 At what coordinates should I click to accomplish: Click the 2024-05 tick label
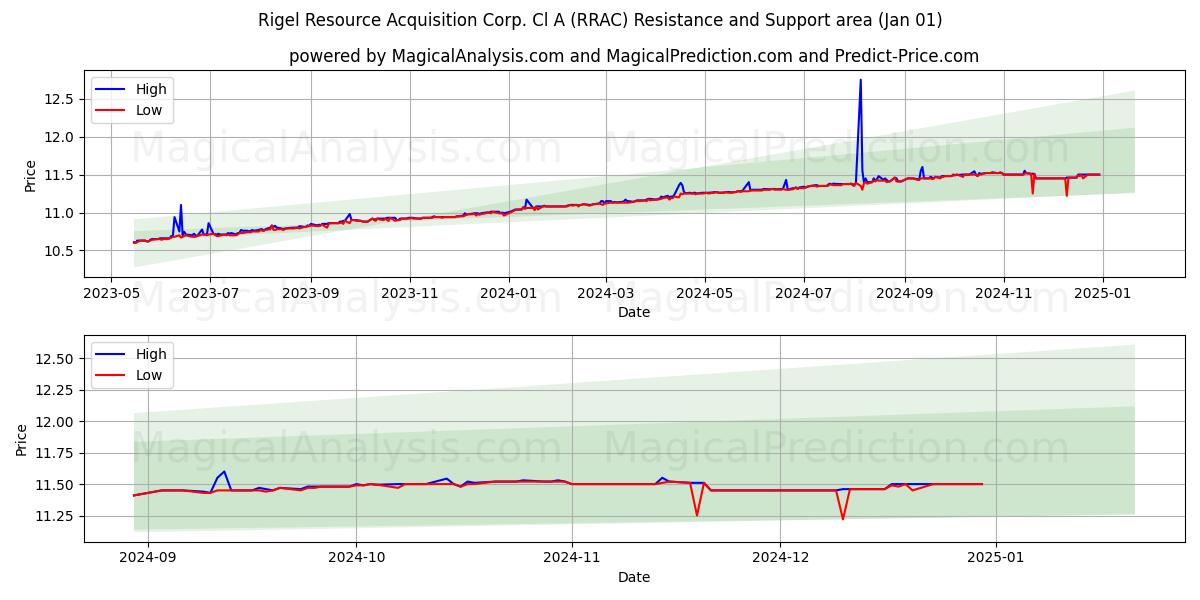(705, 293)
